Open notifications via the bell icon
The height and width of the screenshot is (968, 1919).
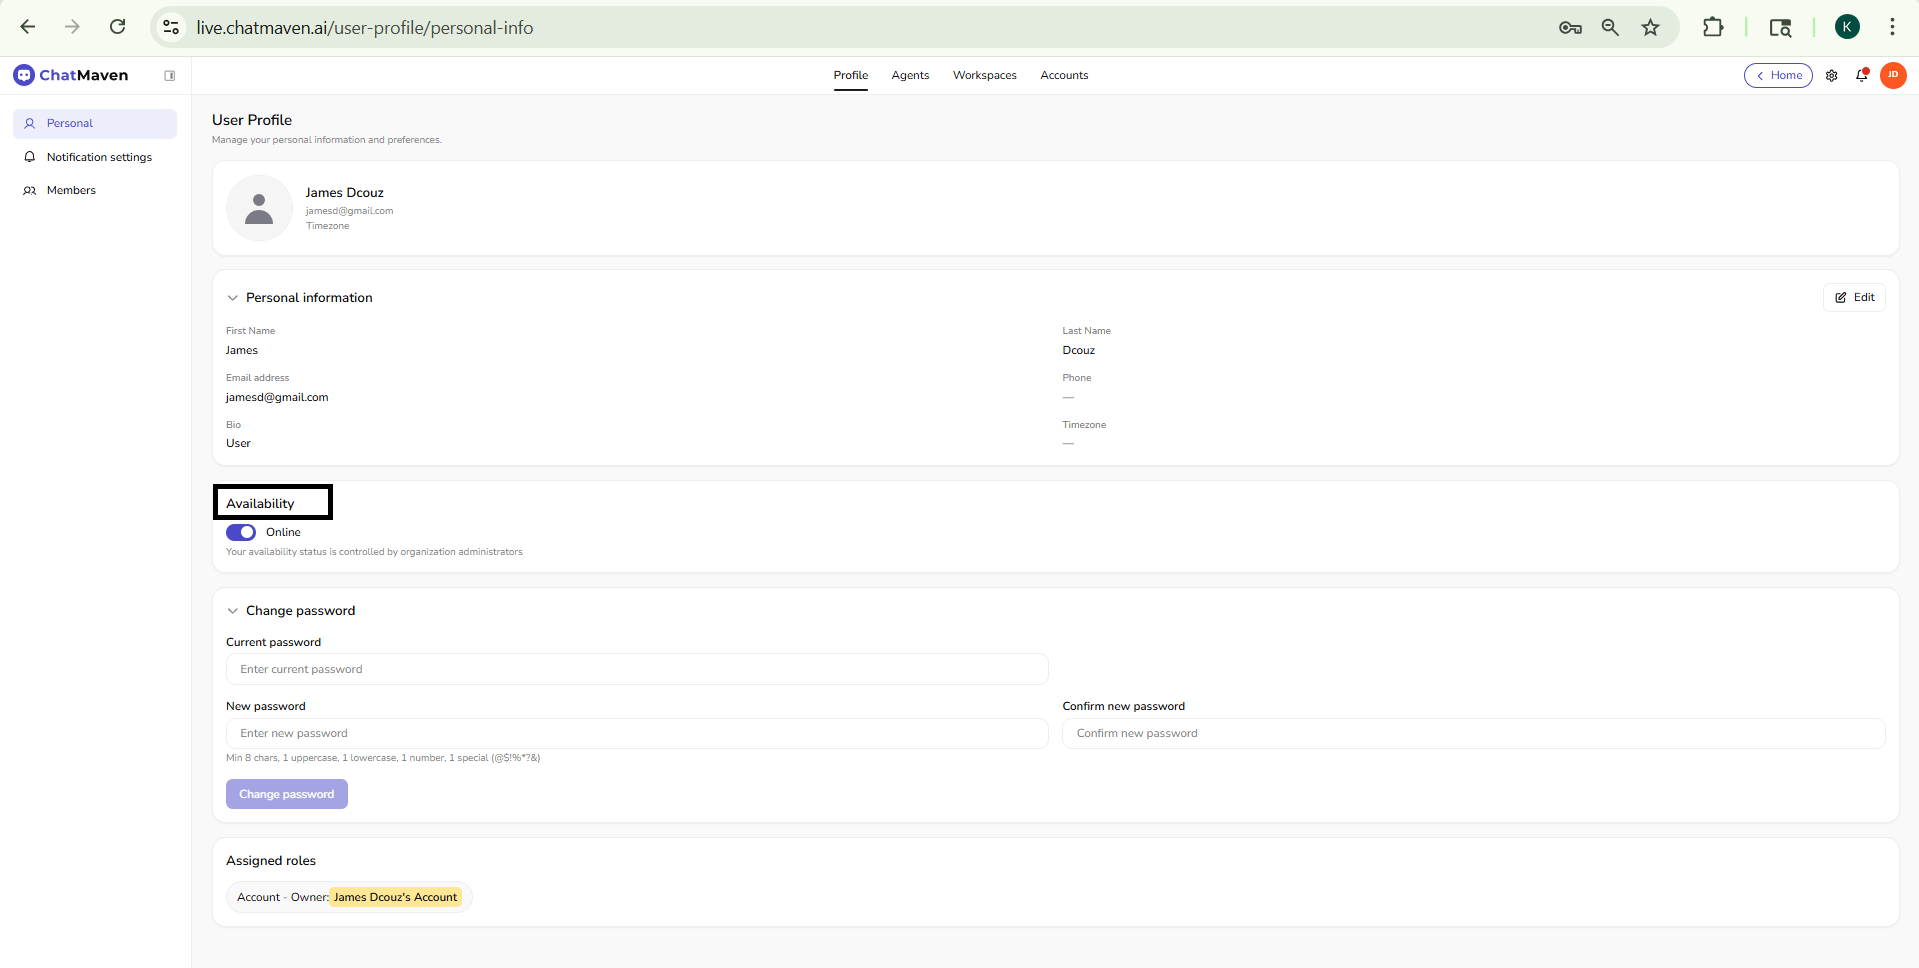pos(1862,75)
